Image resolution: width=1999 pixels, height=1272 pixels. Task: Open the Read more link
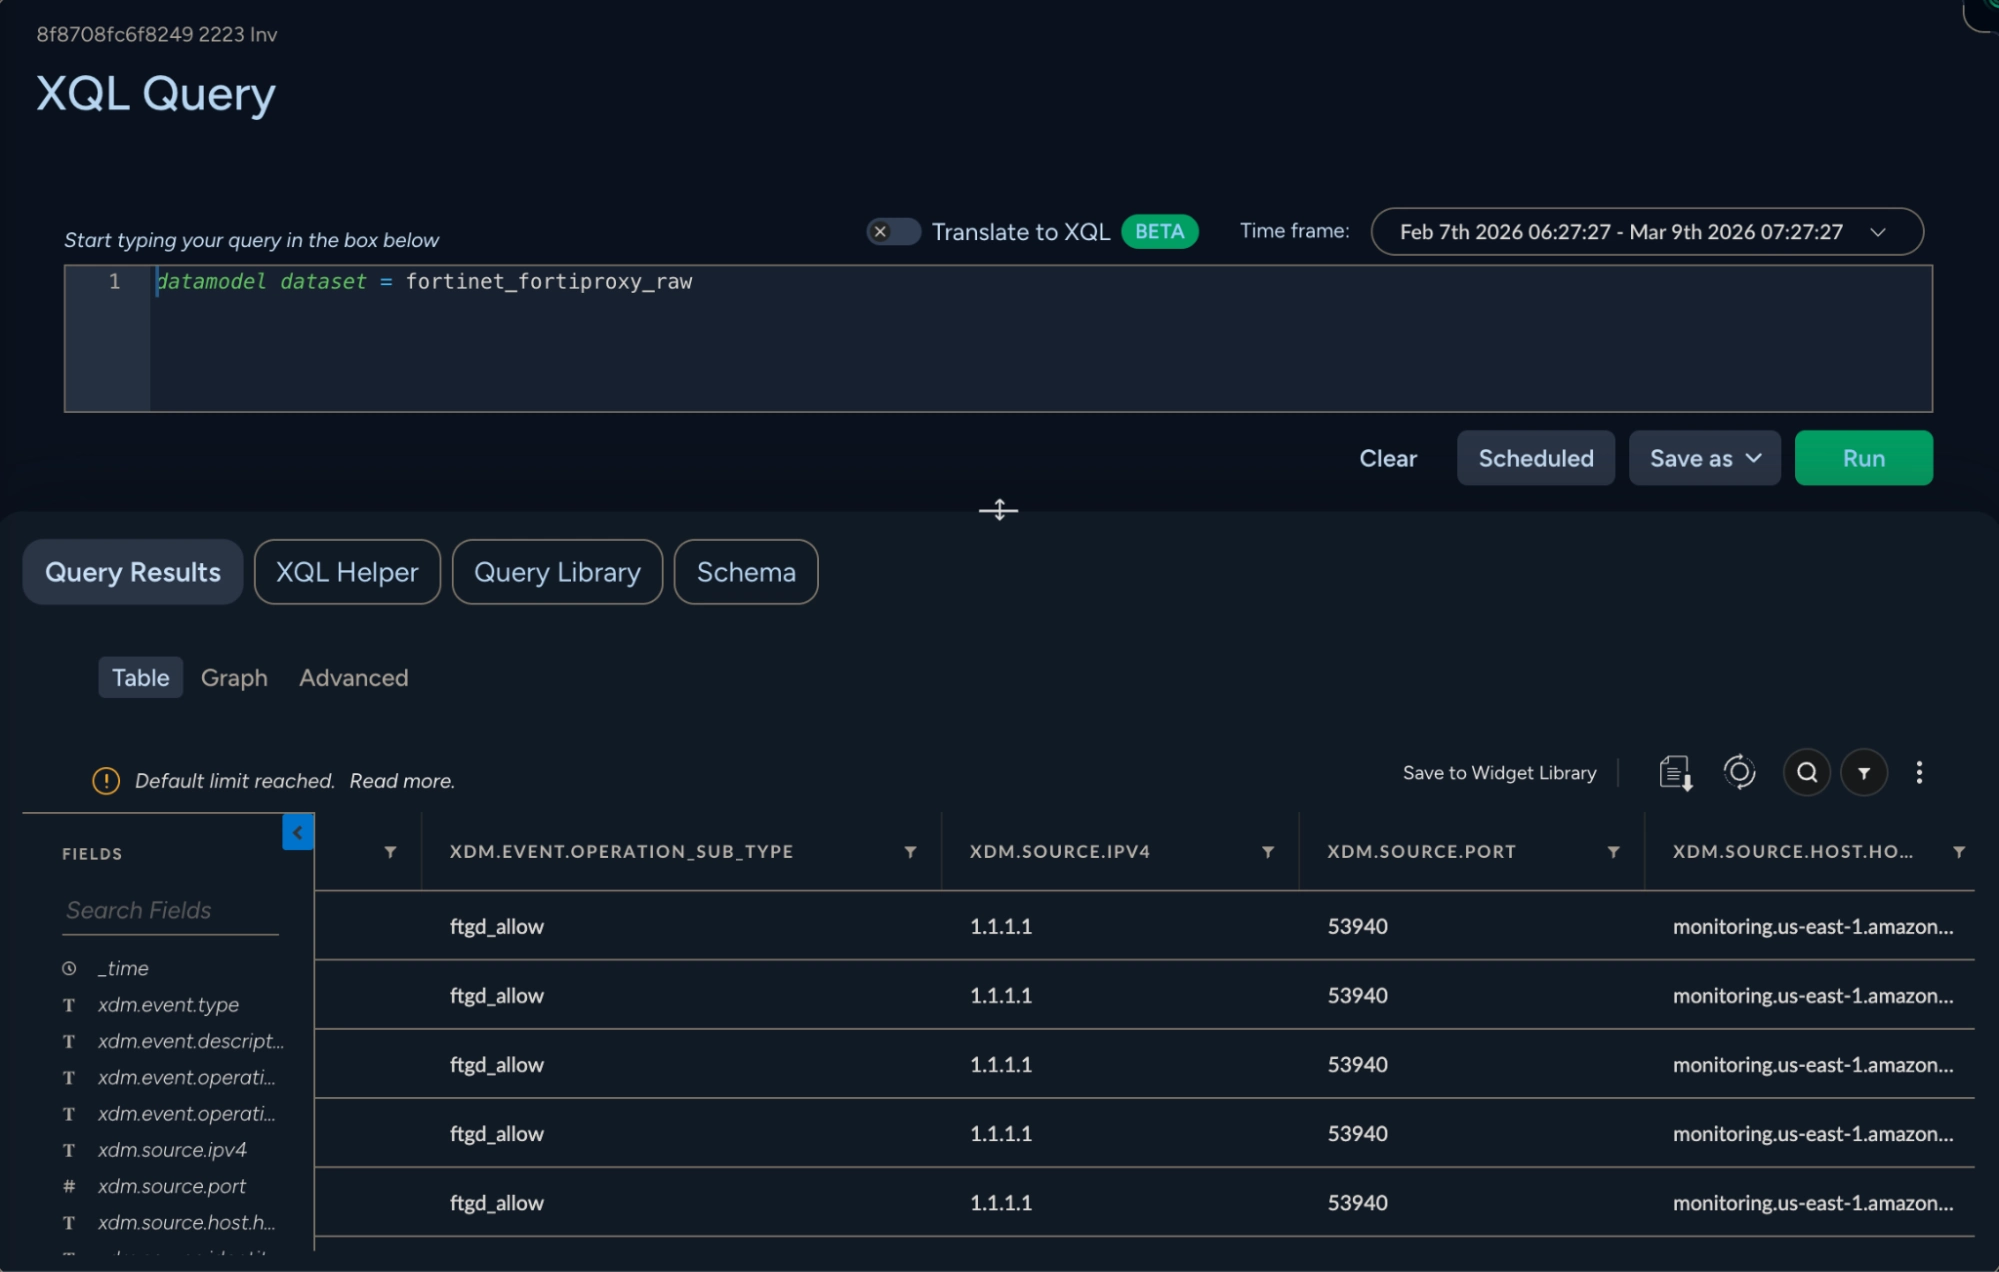point(402,781)
